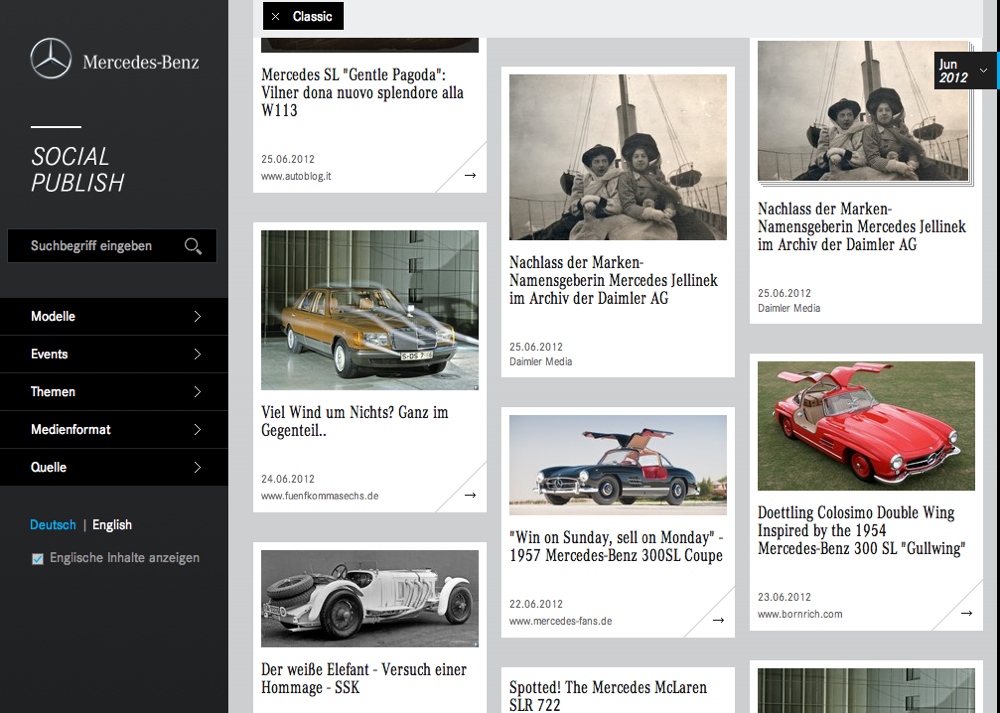Click the 23.06.2012 date text

click(784, 597)
